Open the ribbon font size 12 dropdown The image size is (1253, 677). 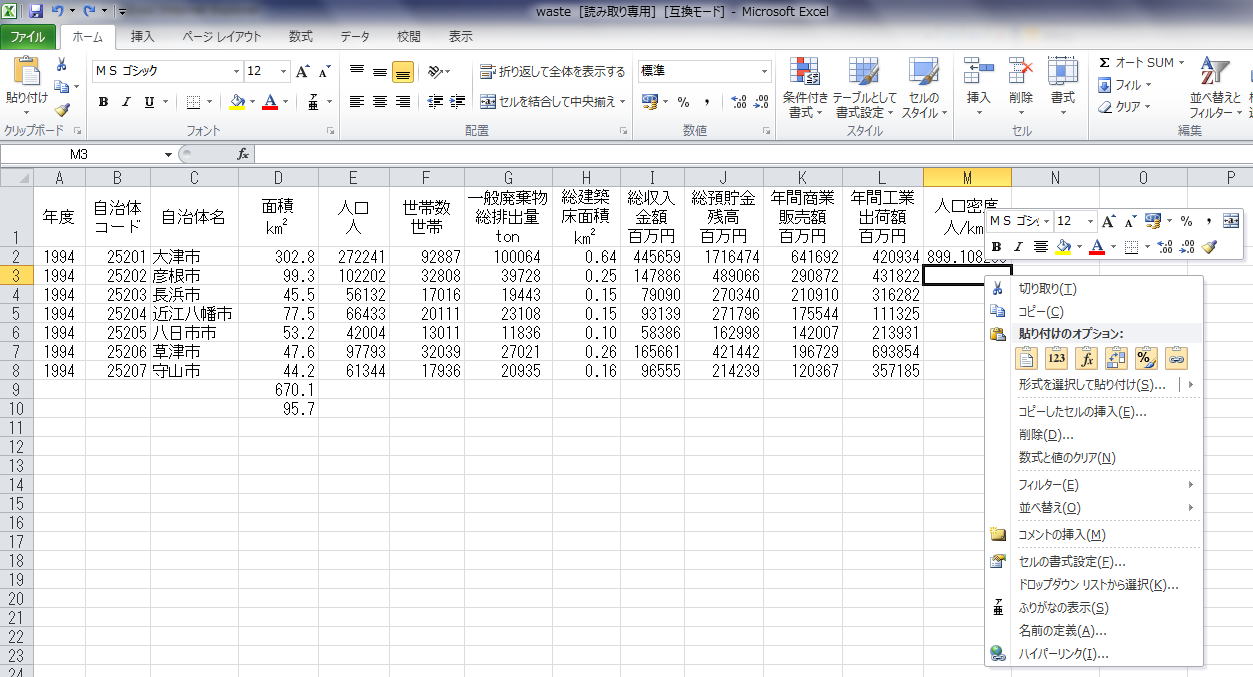pyautogui.click(x=284, y=71)
